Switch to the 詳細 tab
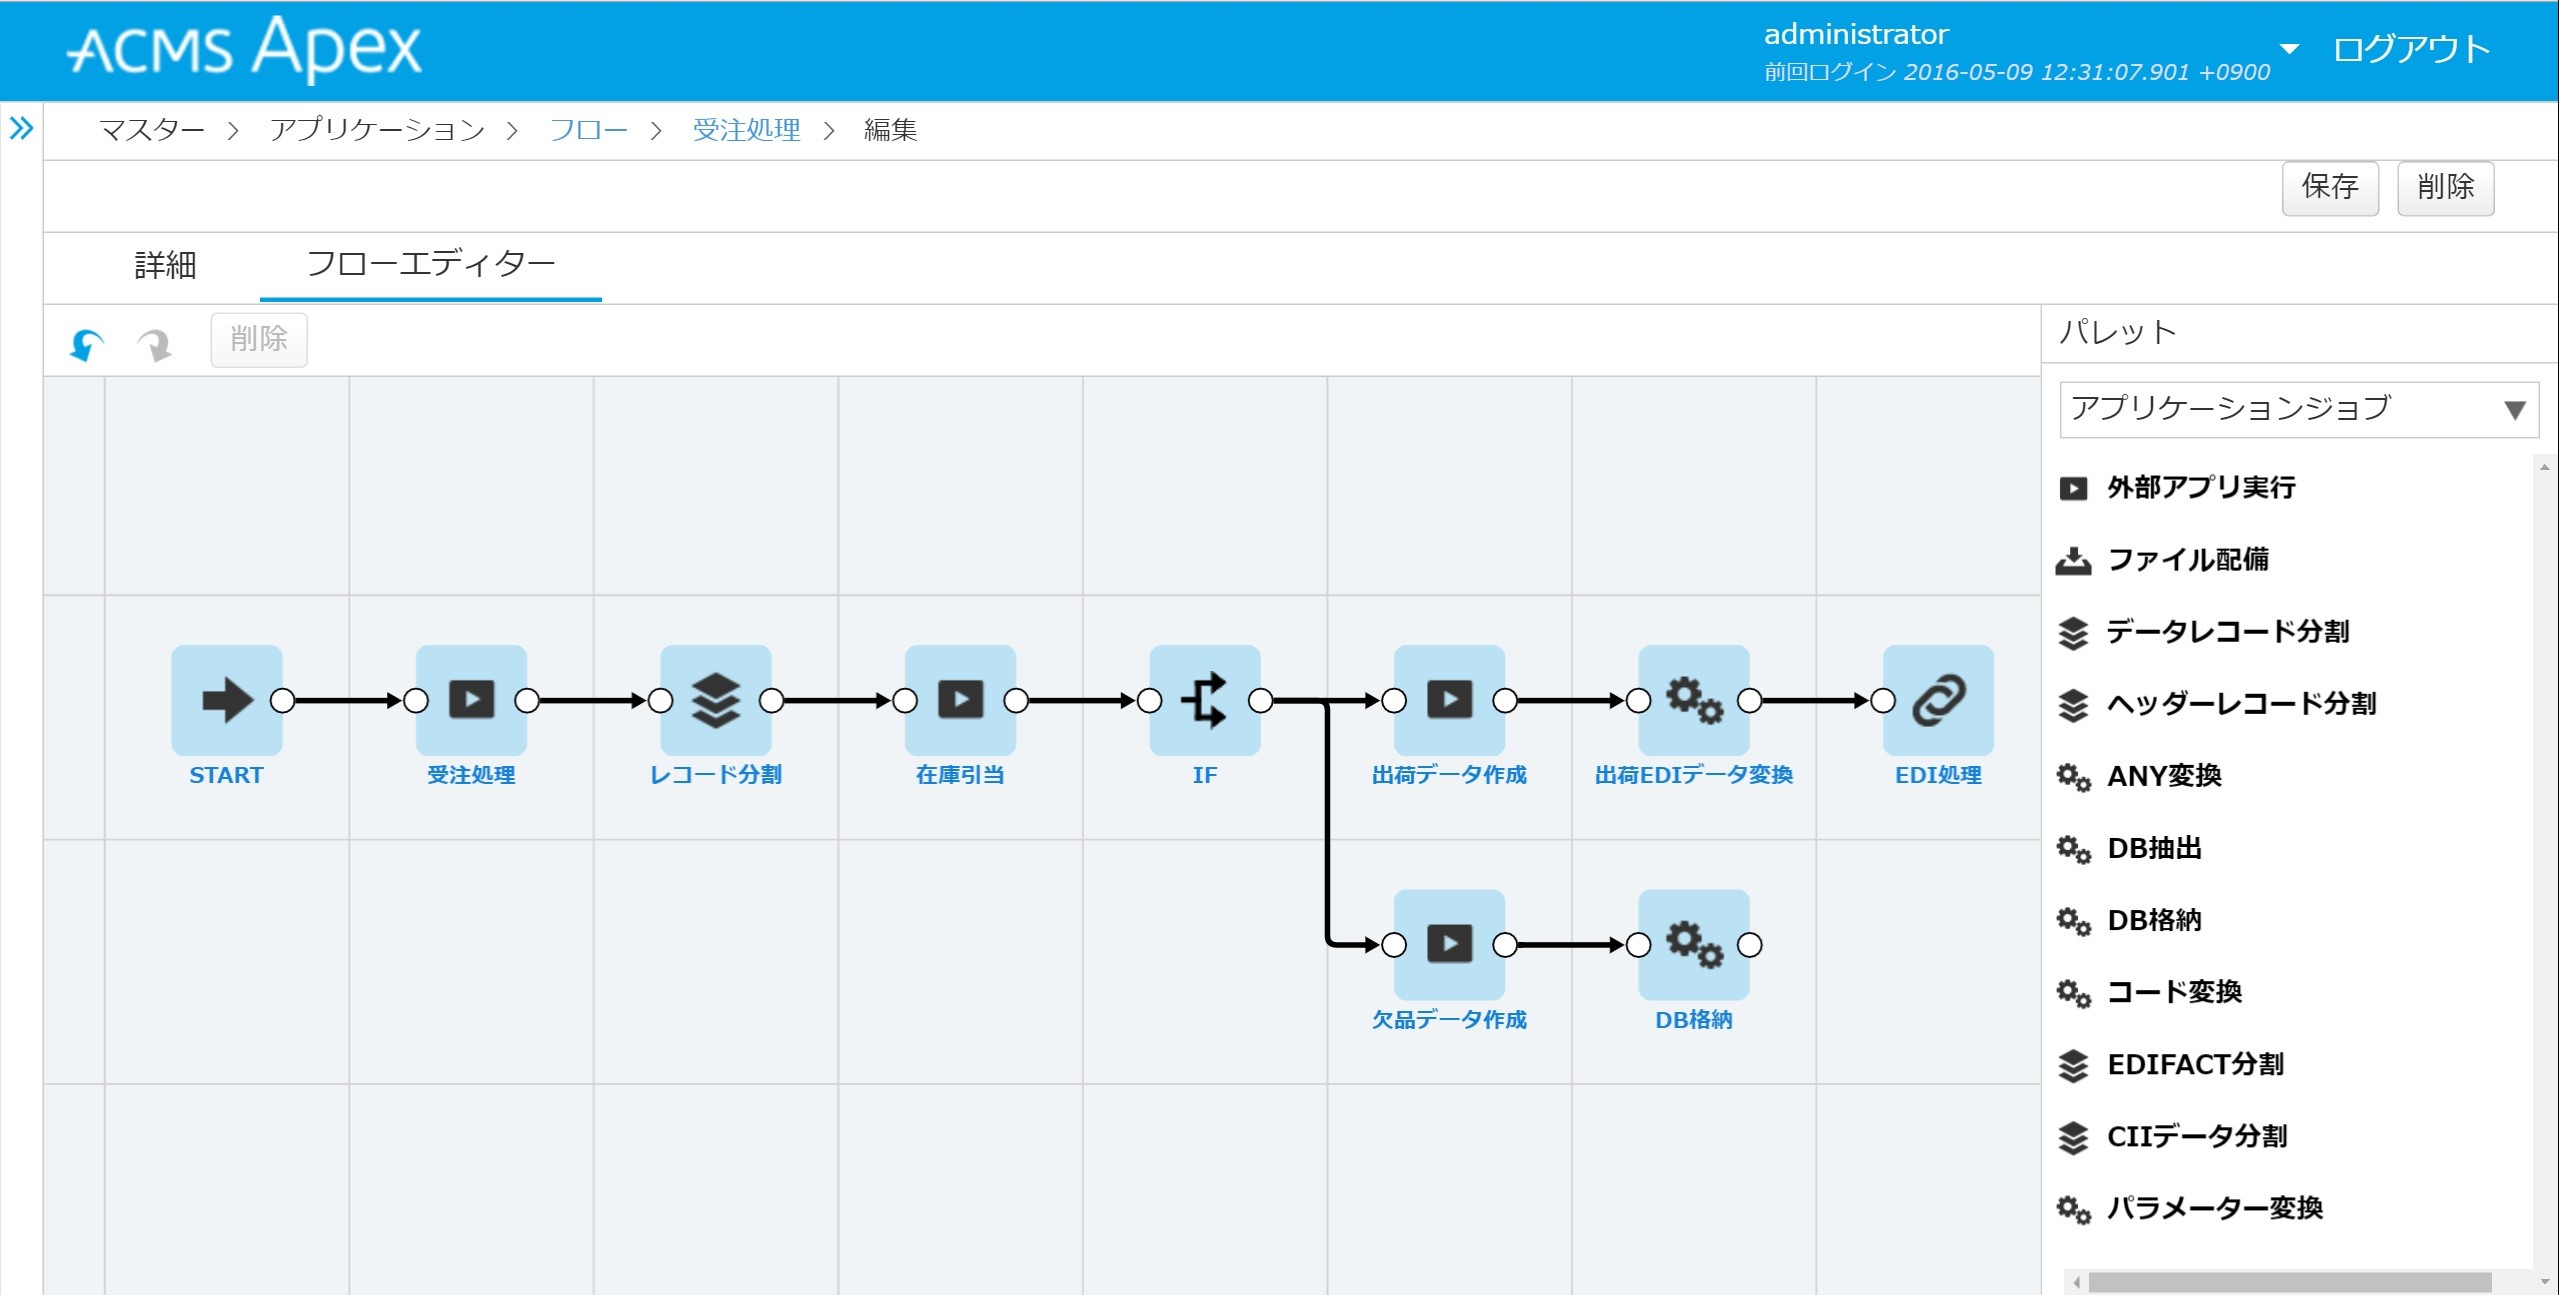The image size is (2559, 1295). (x=165, y=265)
